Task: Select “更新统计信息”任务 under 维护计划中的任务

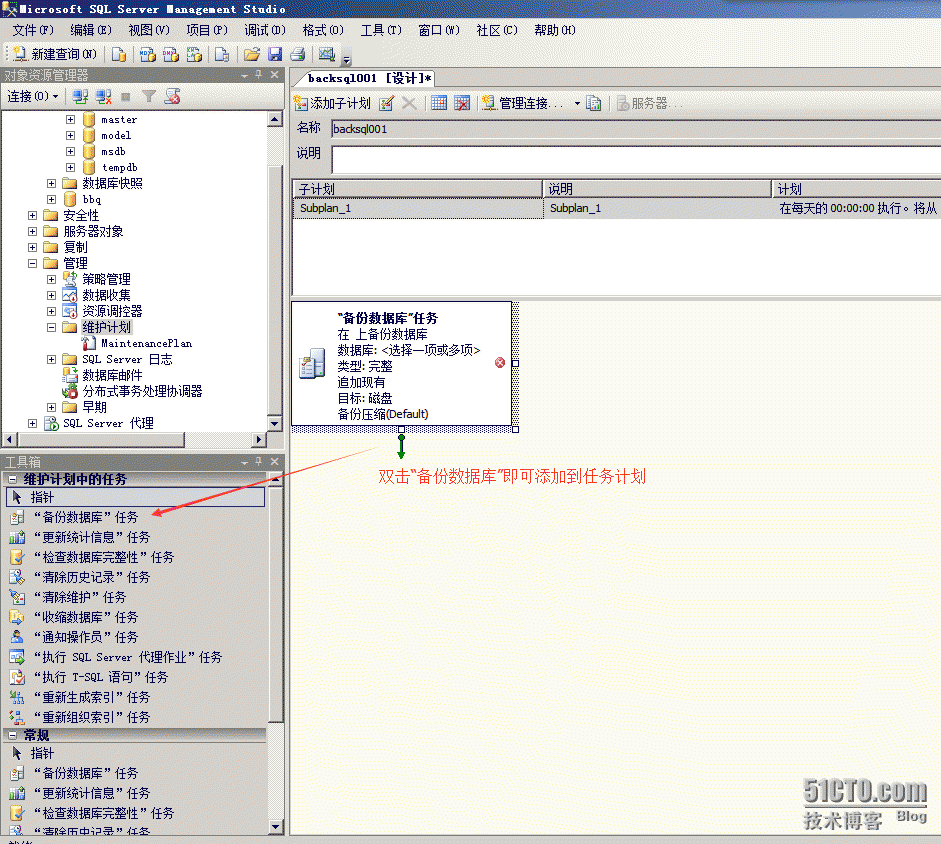Action: tap(92, 537)
